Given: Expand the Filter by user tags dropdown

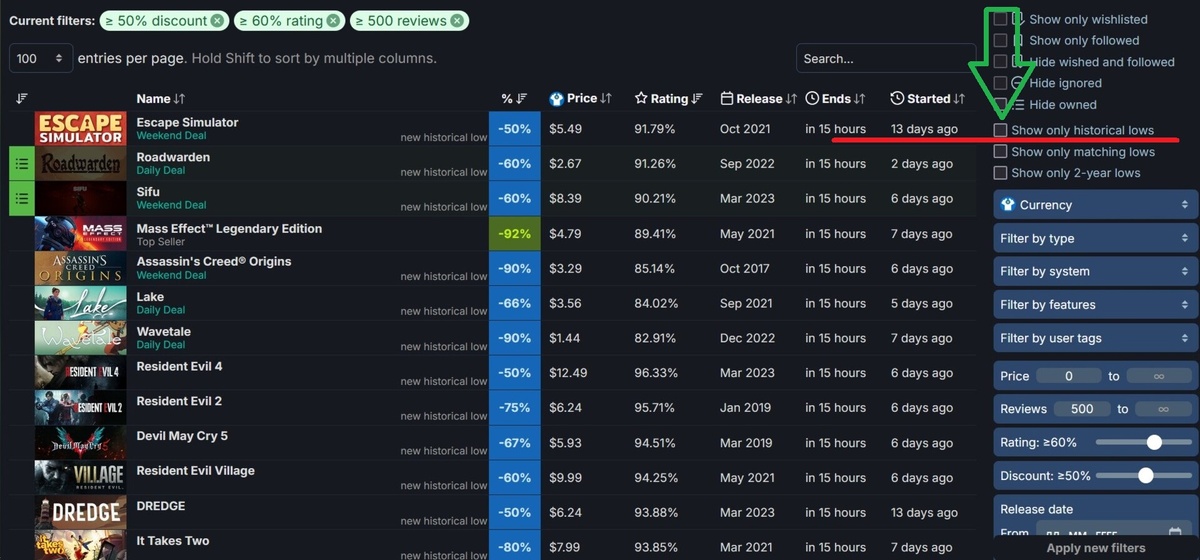Looking at the screenshot, I should 1096,338.
